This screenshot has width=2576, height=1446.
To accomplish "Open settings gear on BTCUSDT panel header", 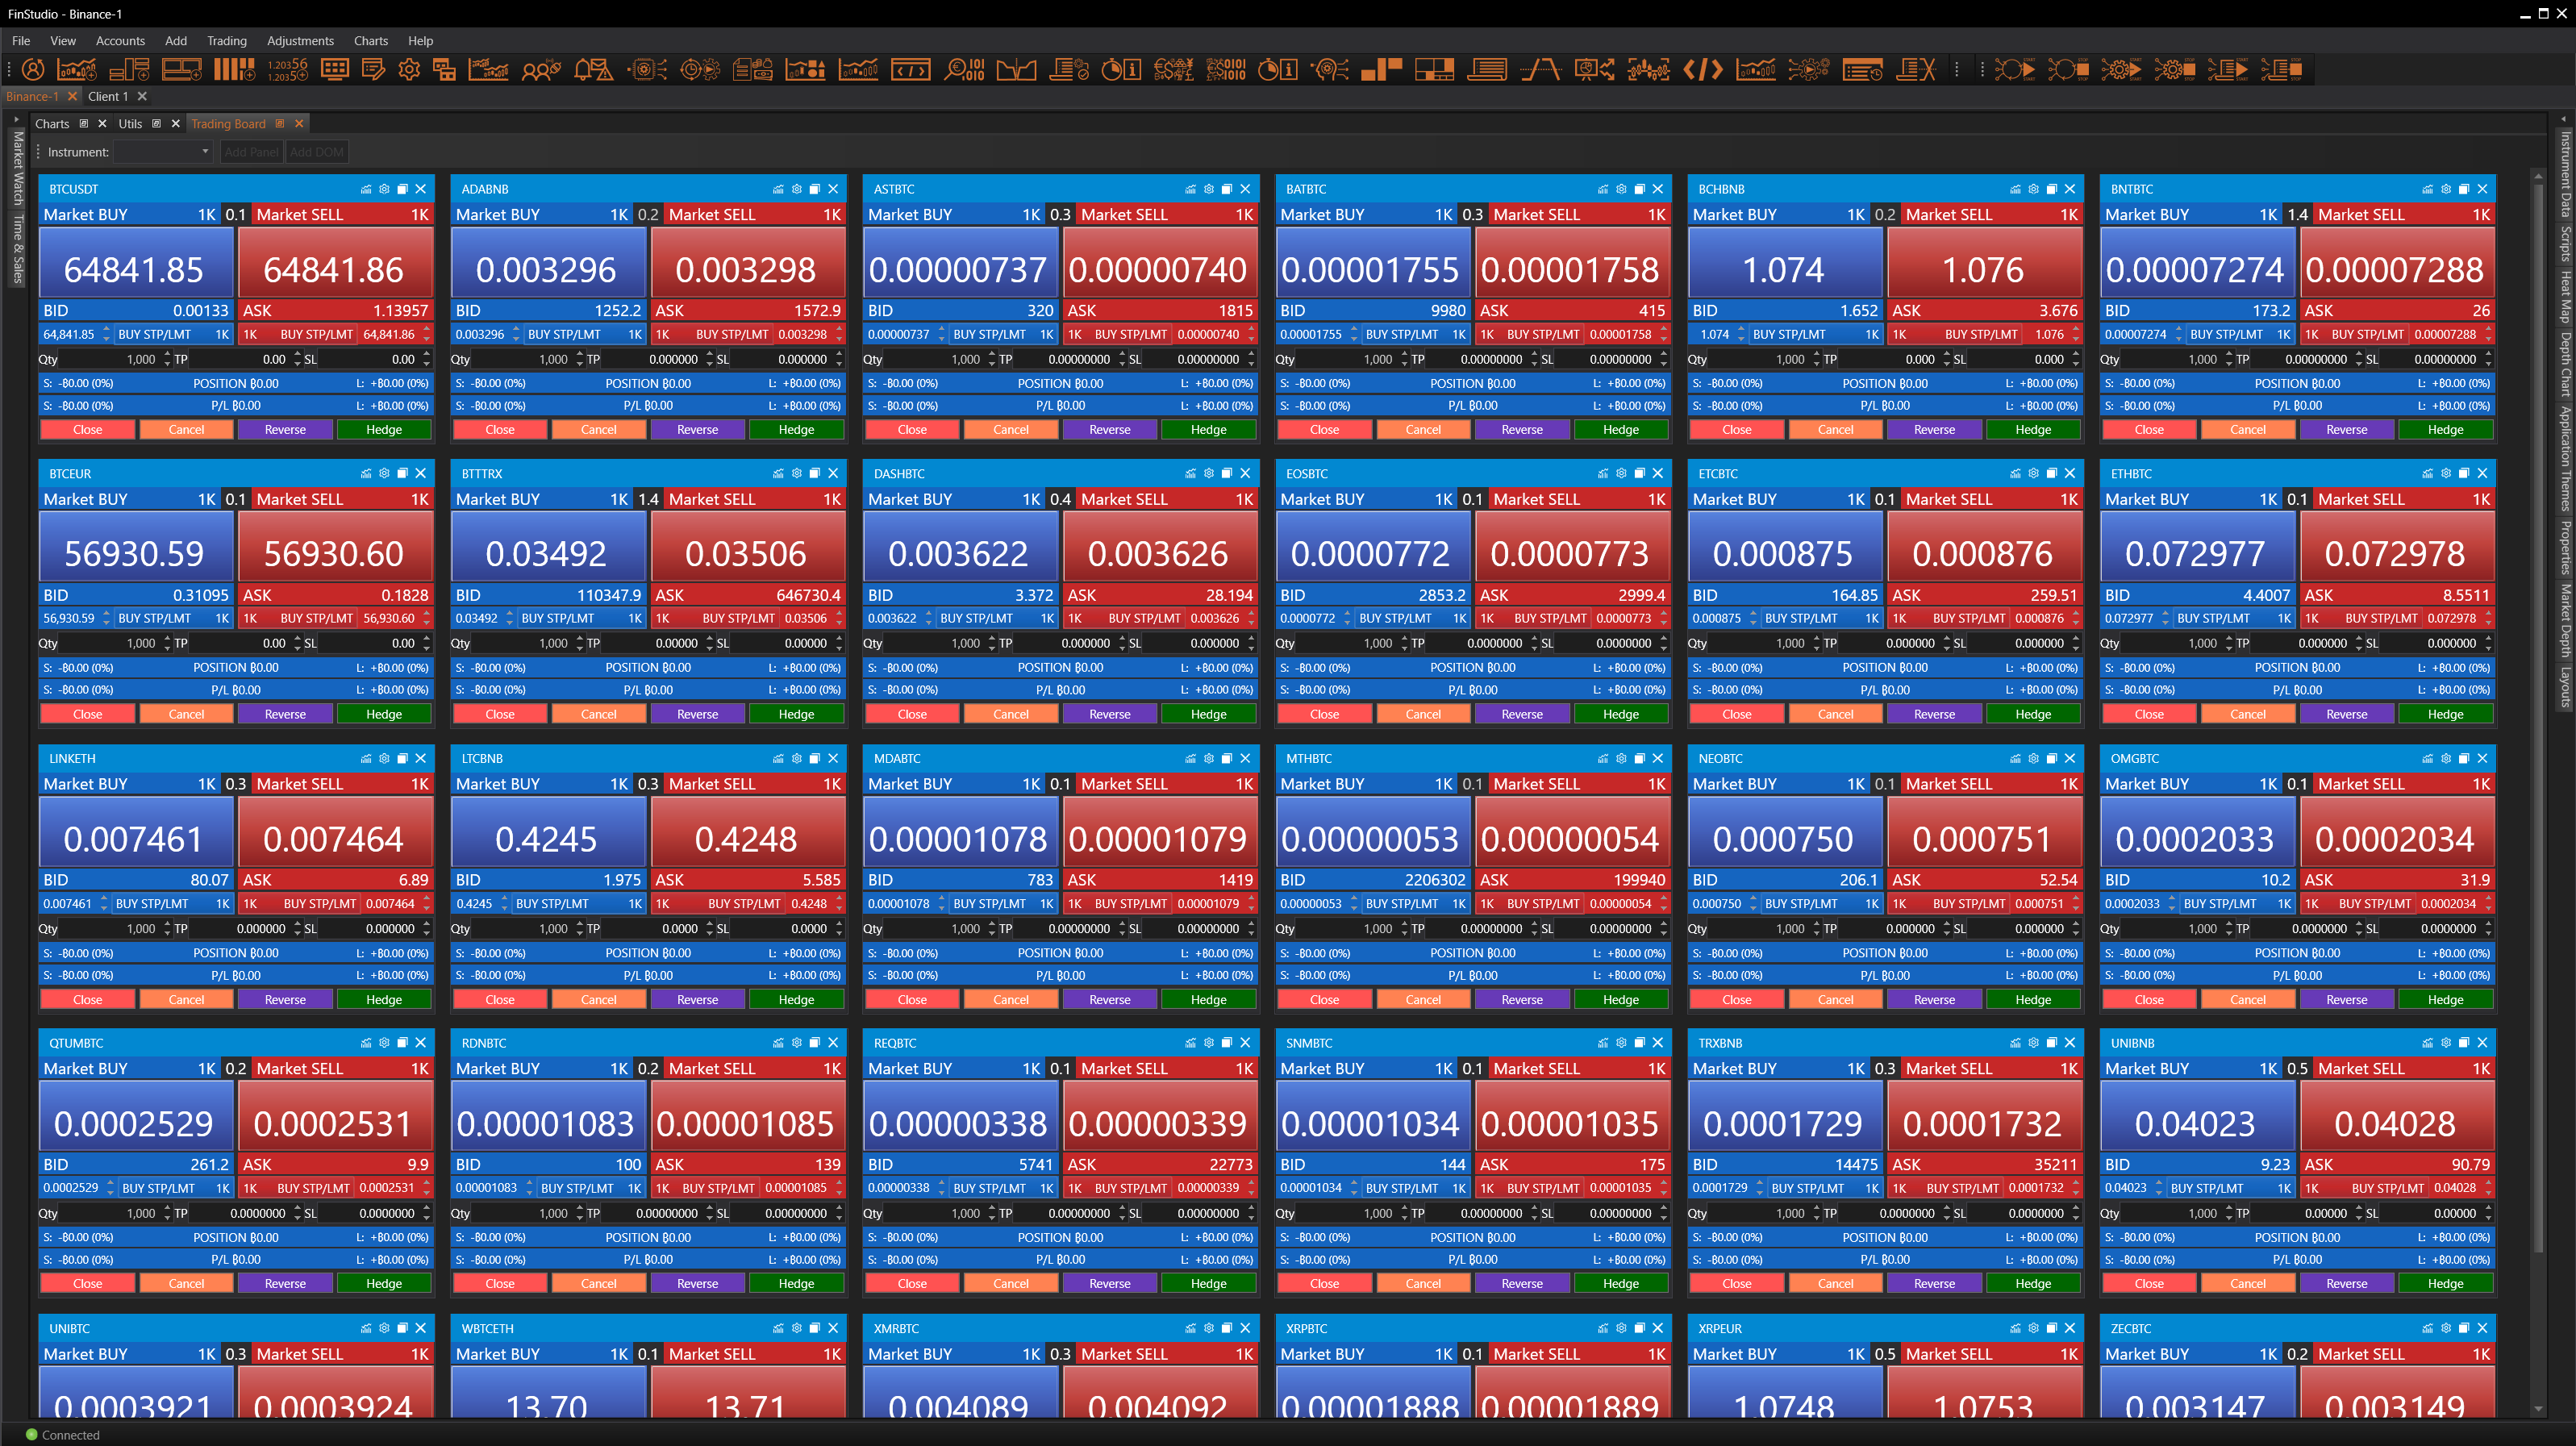I will click(384, 189).
